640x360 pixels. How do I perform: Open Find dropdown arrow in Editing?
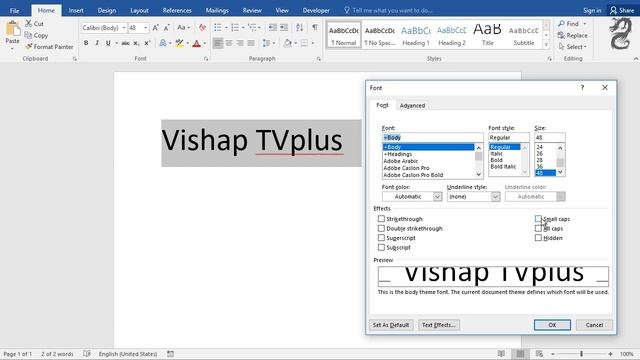coord(584,24)
